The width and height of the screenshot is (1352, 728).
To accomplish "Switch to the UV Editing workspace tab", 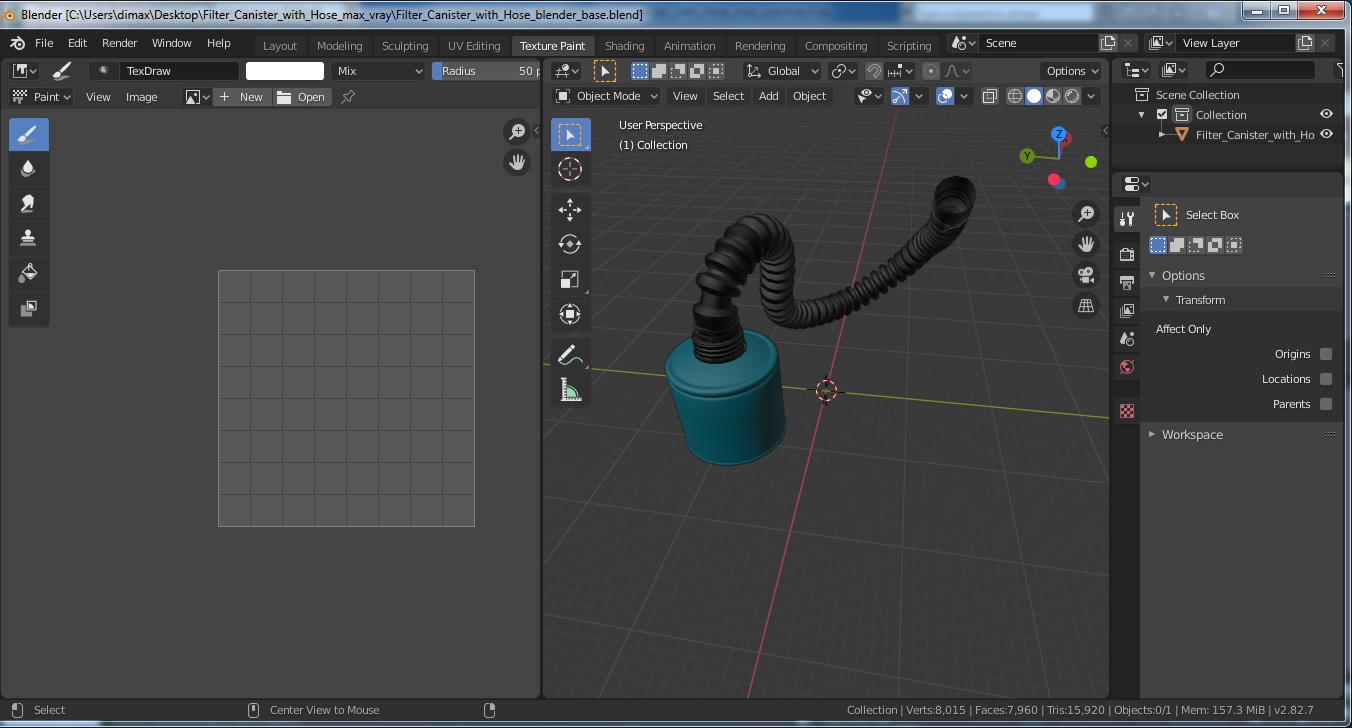I will [474, 46].
